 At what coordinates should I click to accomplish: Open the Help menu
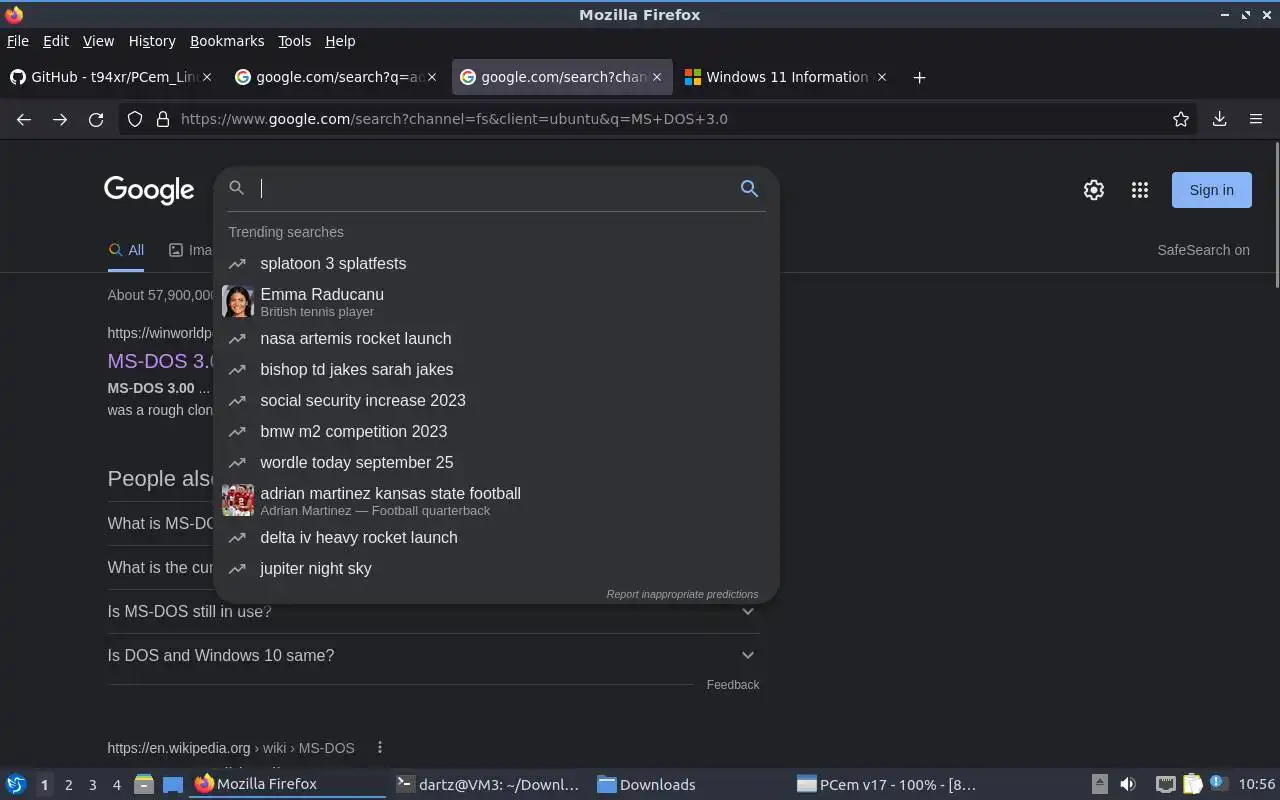click(x=340, y=41)
